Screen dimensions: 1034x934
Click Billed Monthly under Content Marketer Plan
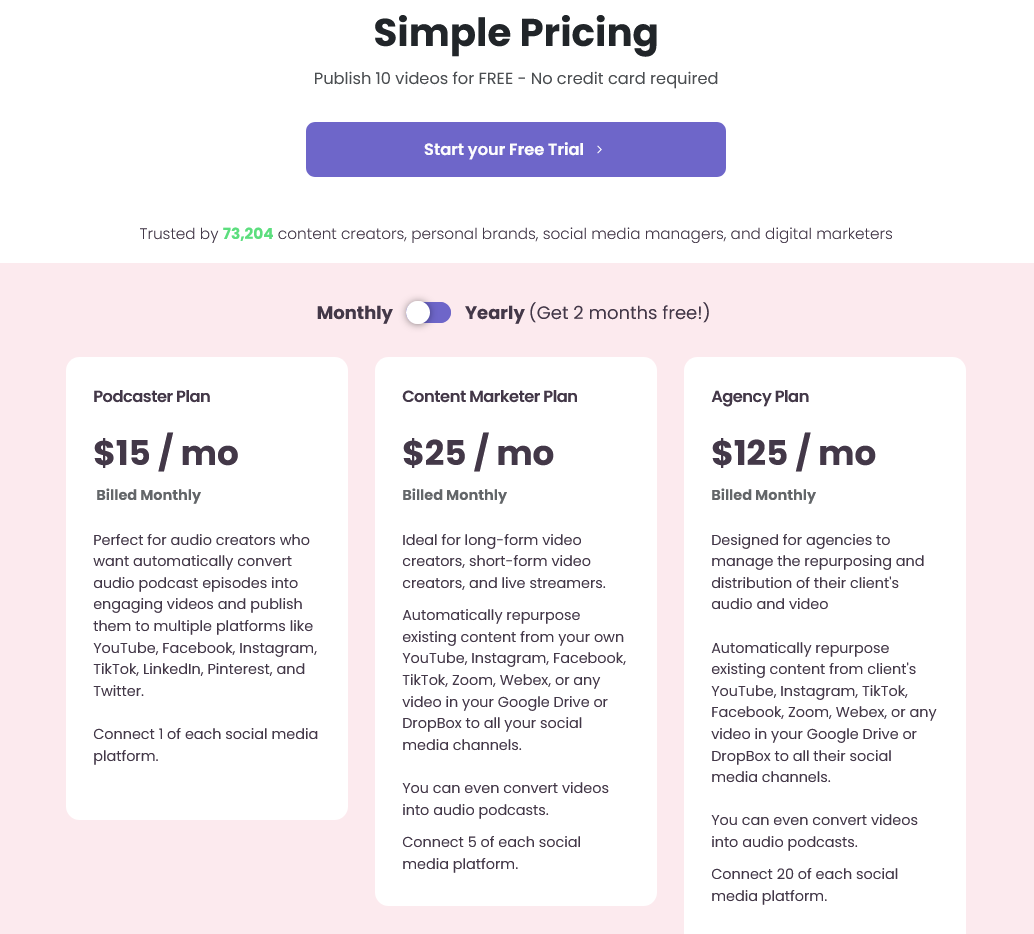pyautogui.click(x=454, y=495)
